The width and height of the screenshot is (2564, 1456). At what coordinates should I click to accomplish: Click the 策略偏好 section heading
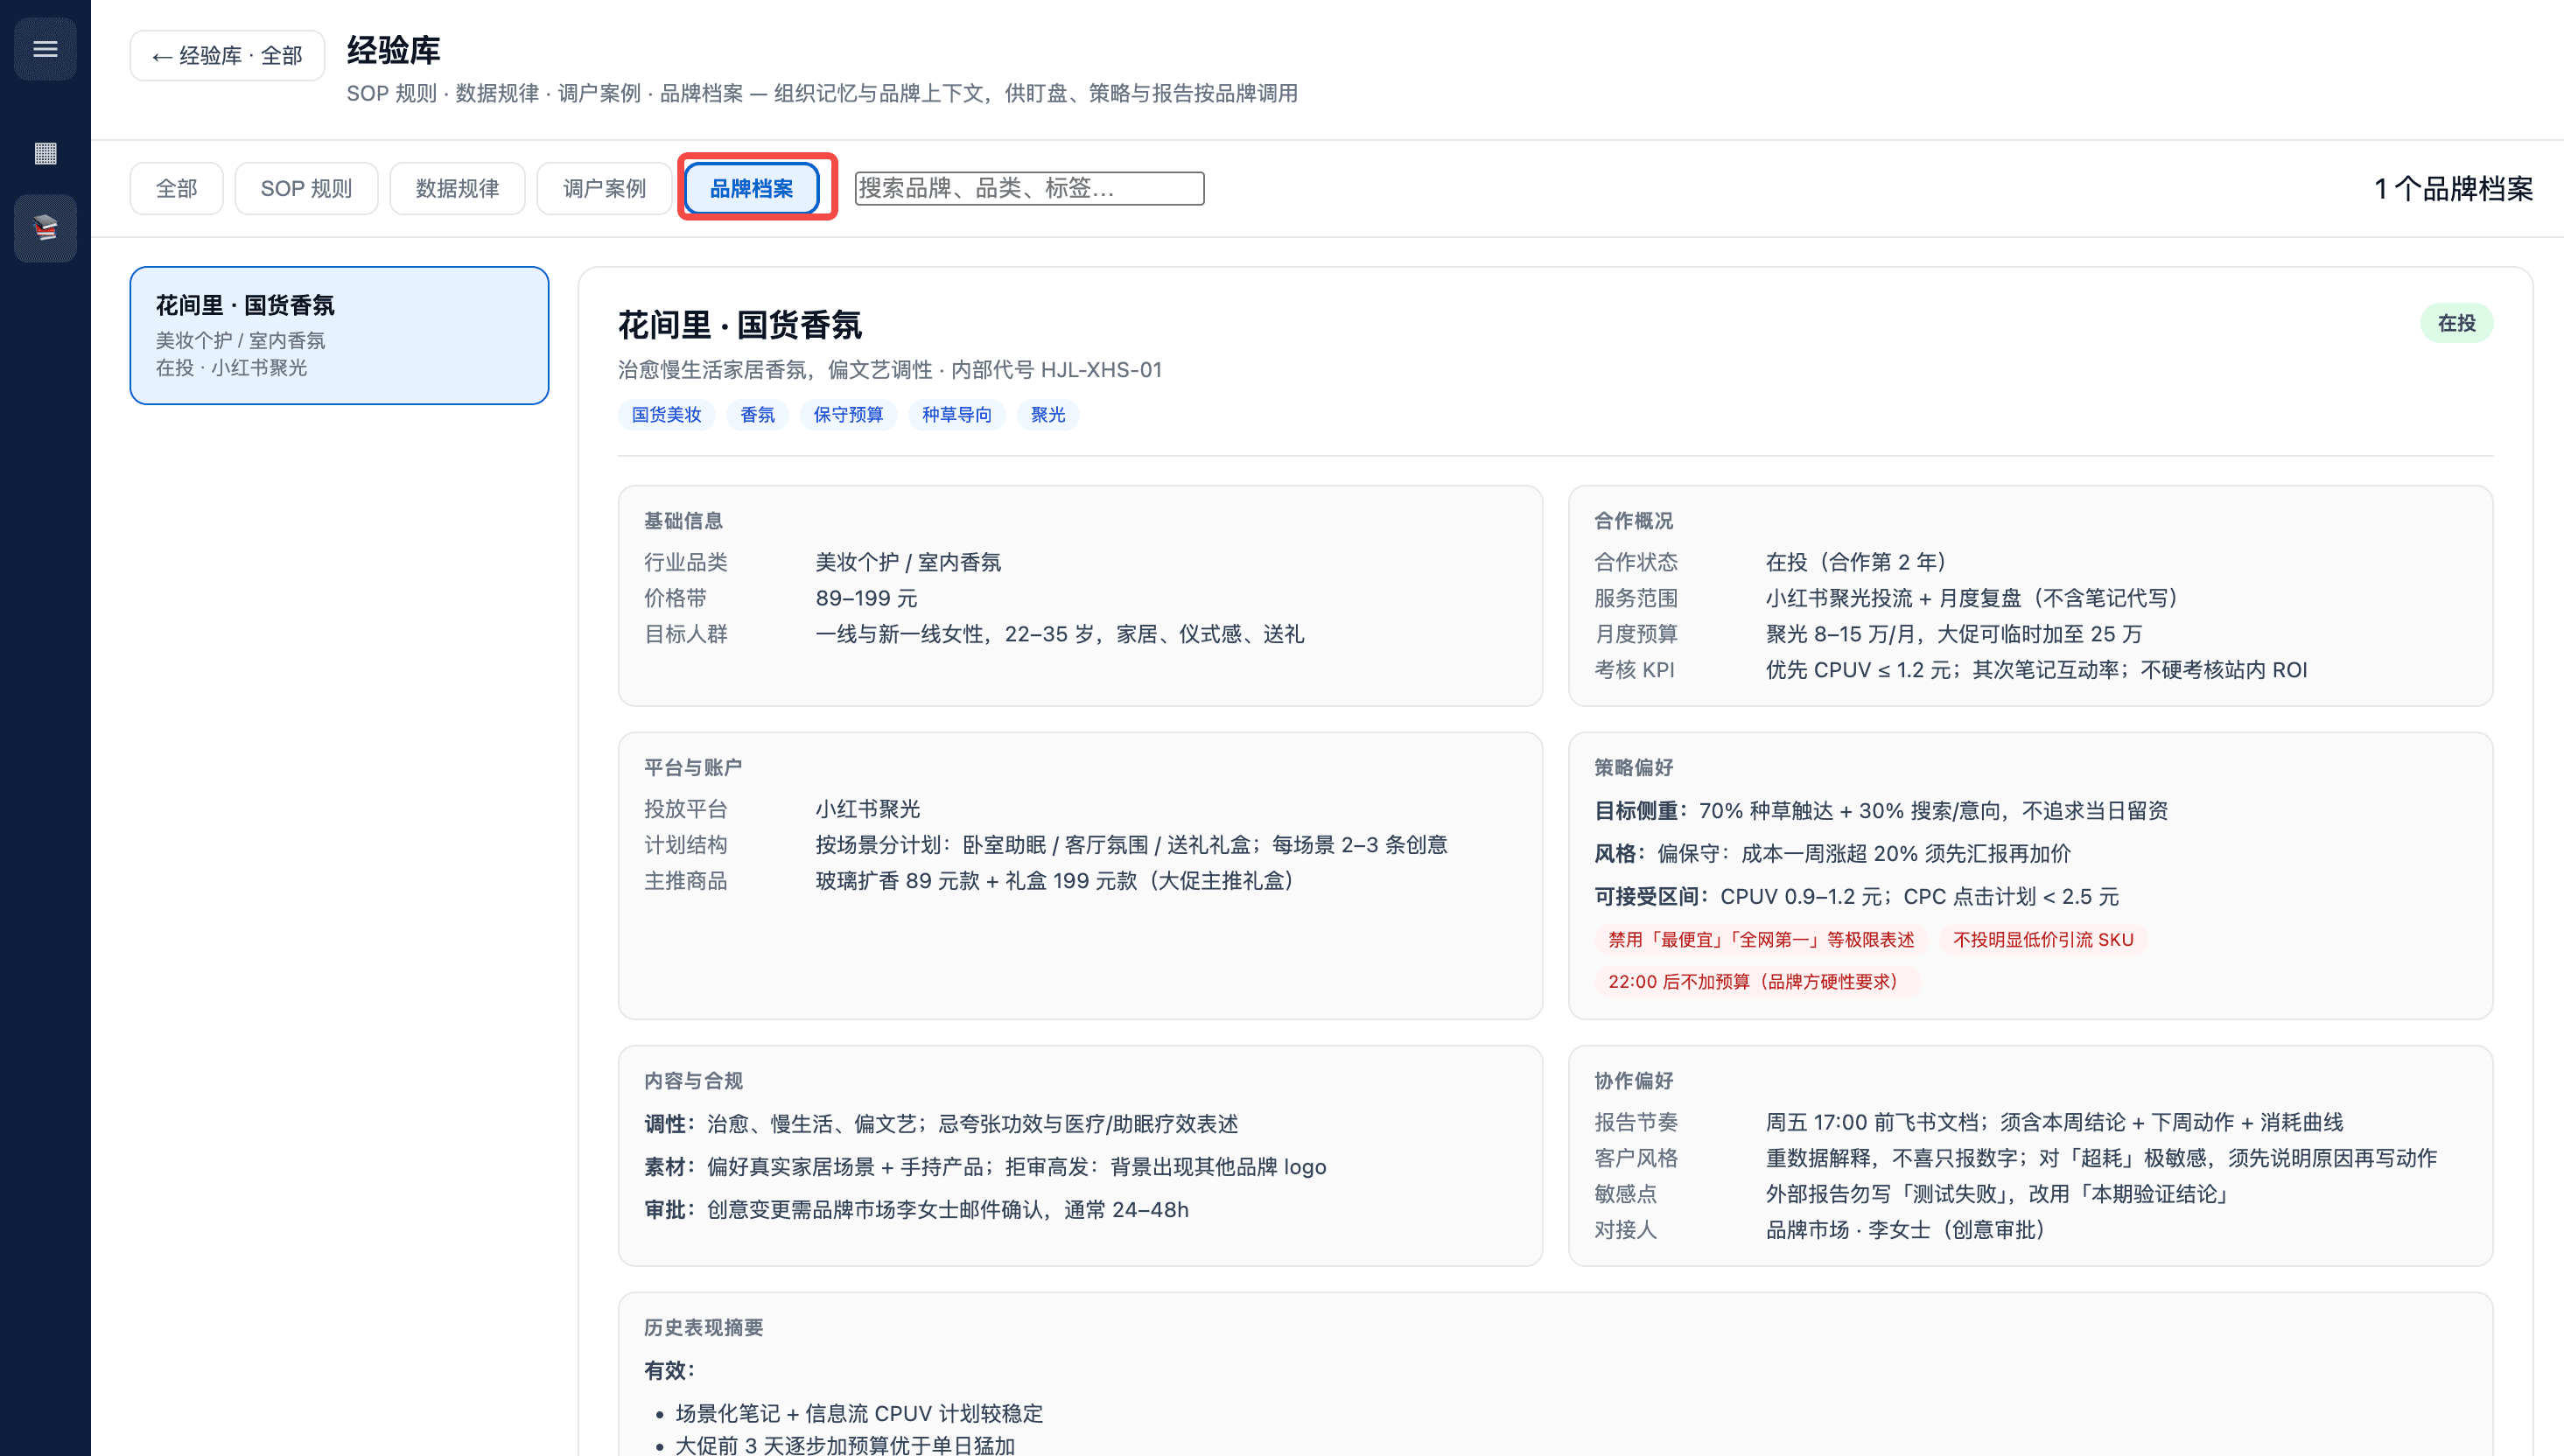point(1633,767)
